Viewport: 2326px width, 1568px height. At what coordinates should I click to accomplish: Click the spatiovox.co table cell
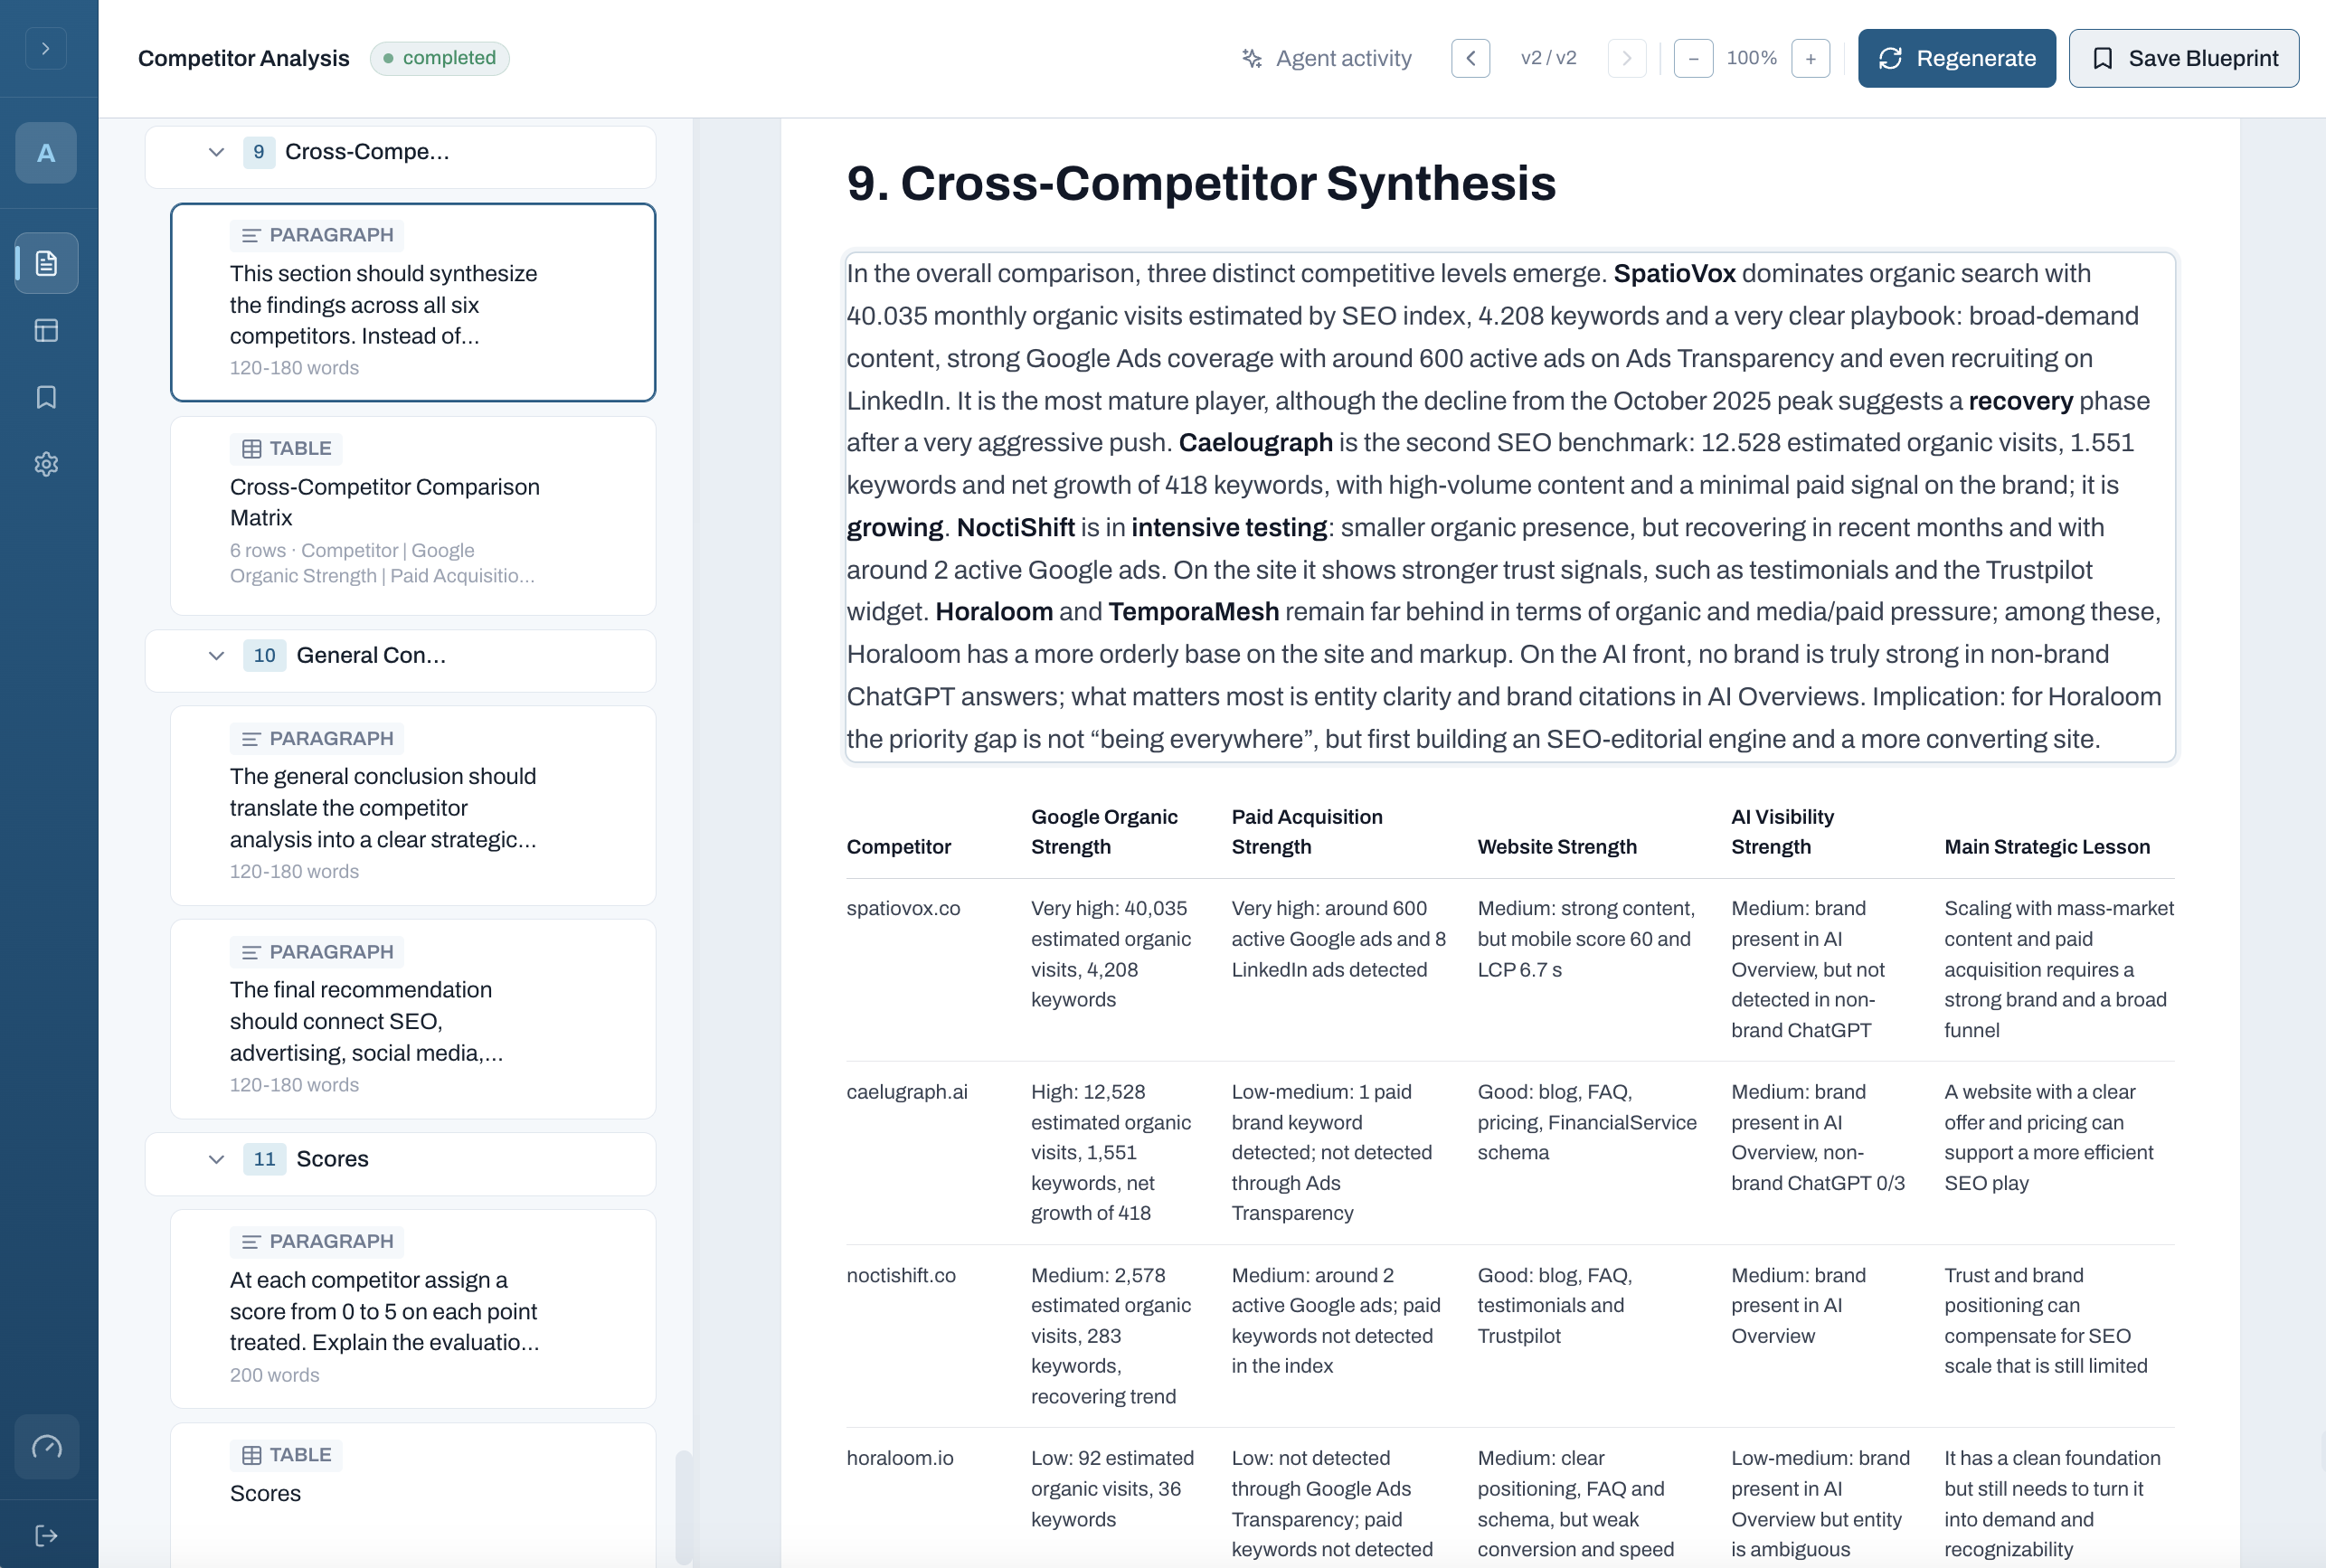tap(903, 908)
